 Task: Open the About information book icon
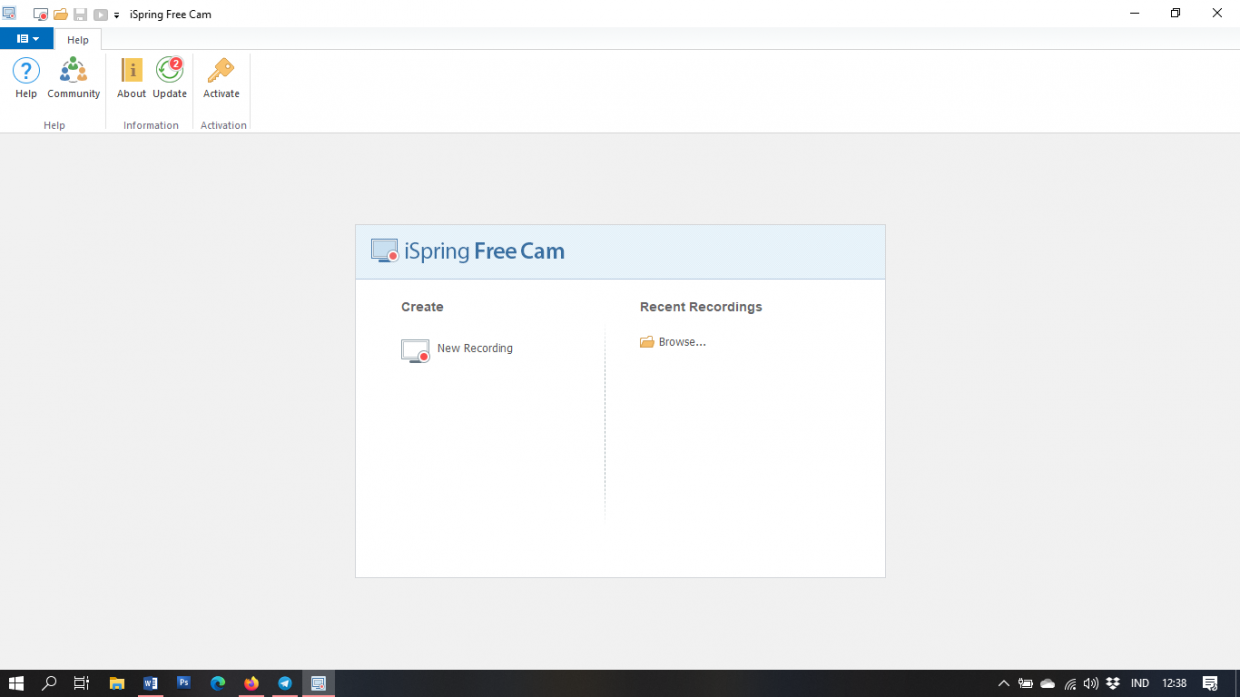click(x=131, y=72)
